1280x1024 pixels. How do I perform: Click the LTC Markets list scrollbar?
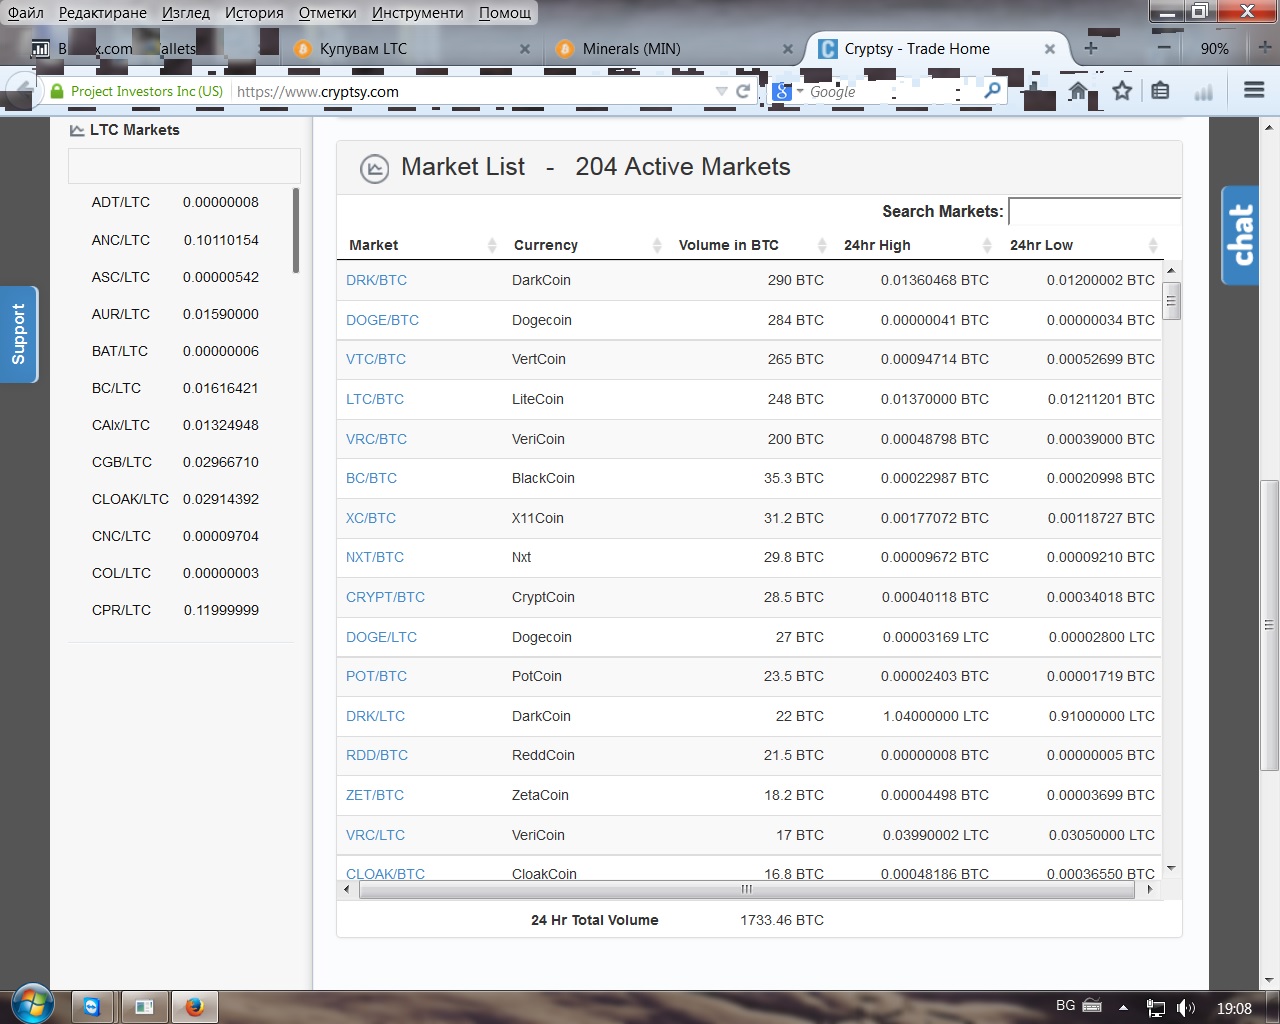coord(296,230)
